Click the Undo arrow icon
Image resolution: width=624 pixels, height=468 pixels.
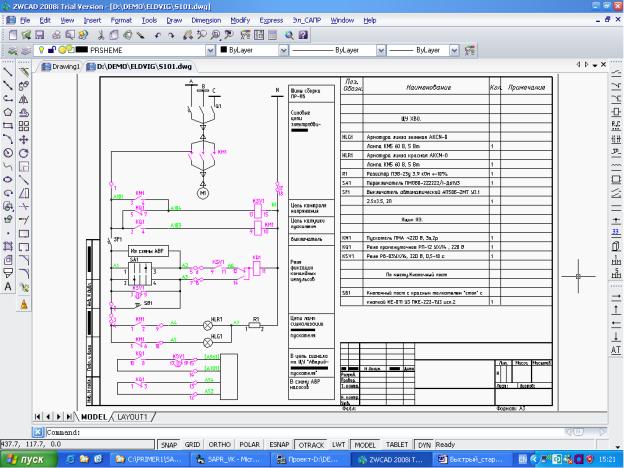(x=159, y=34)
